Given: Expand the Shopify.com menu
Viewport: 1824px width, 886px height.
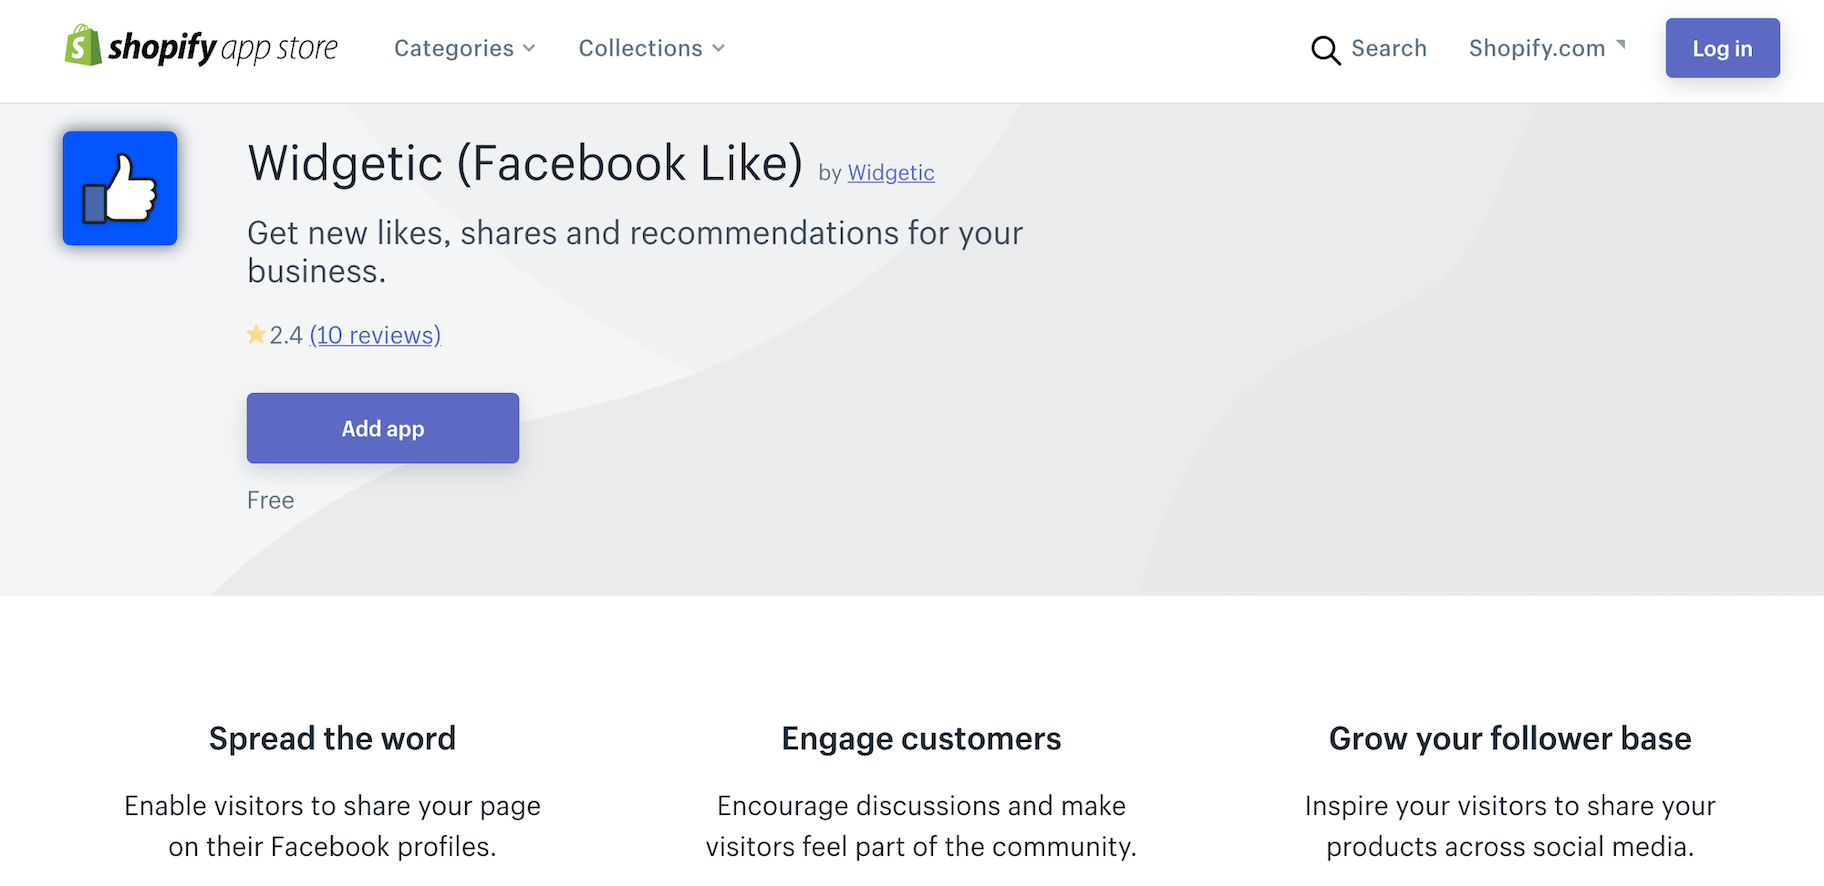Looking at the screenshot, I should click(x=1546, y=47).
